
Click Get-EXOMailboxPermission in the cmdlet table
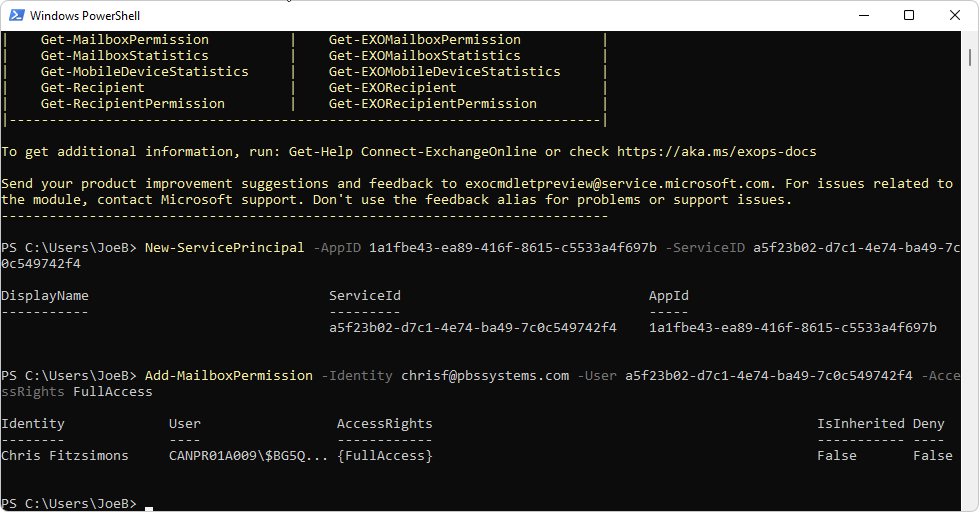425,40
